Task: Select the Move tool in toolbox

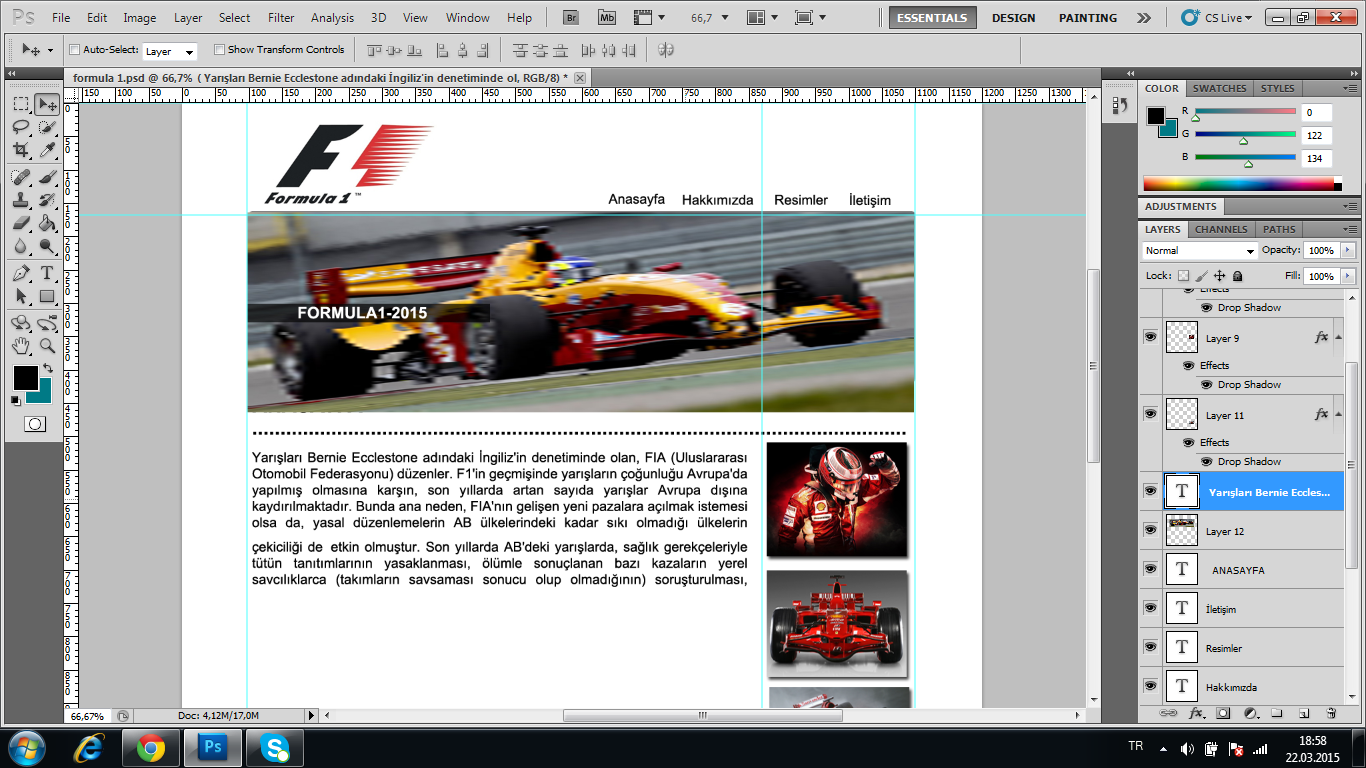Action: point(47,104)
